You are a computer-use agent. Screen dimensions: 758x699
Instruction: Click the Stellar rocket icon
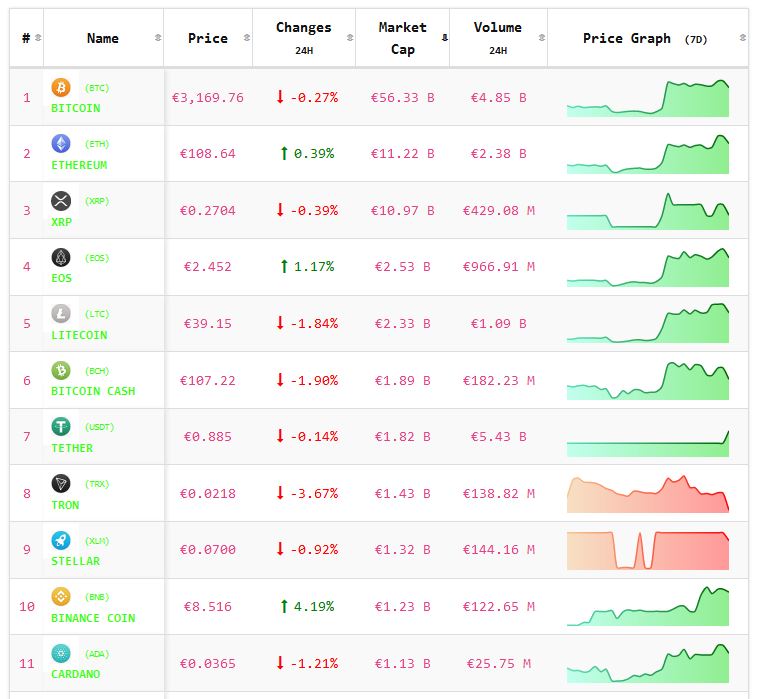point(61,540)
